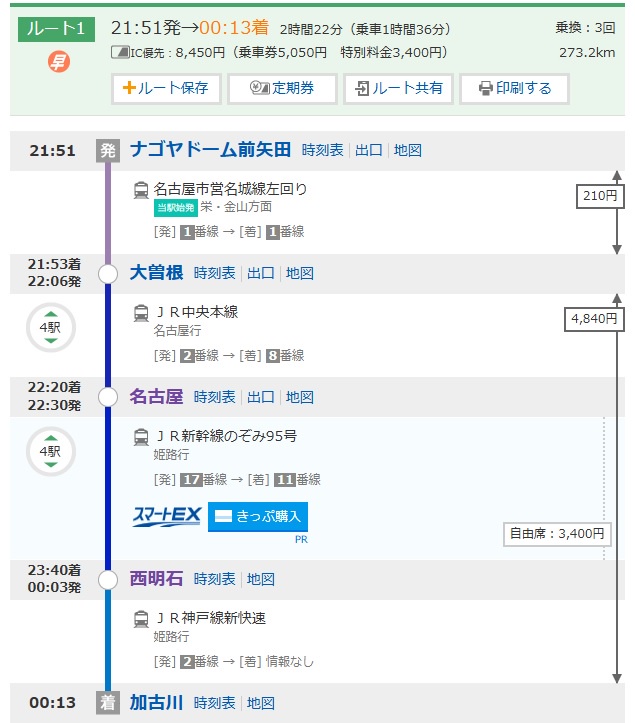
Task: Print the route with 印刷する
Action: [515, 88]
